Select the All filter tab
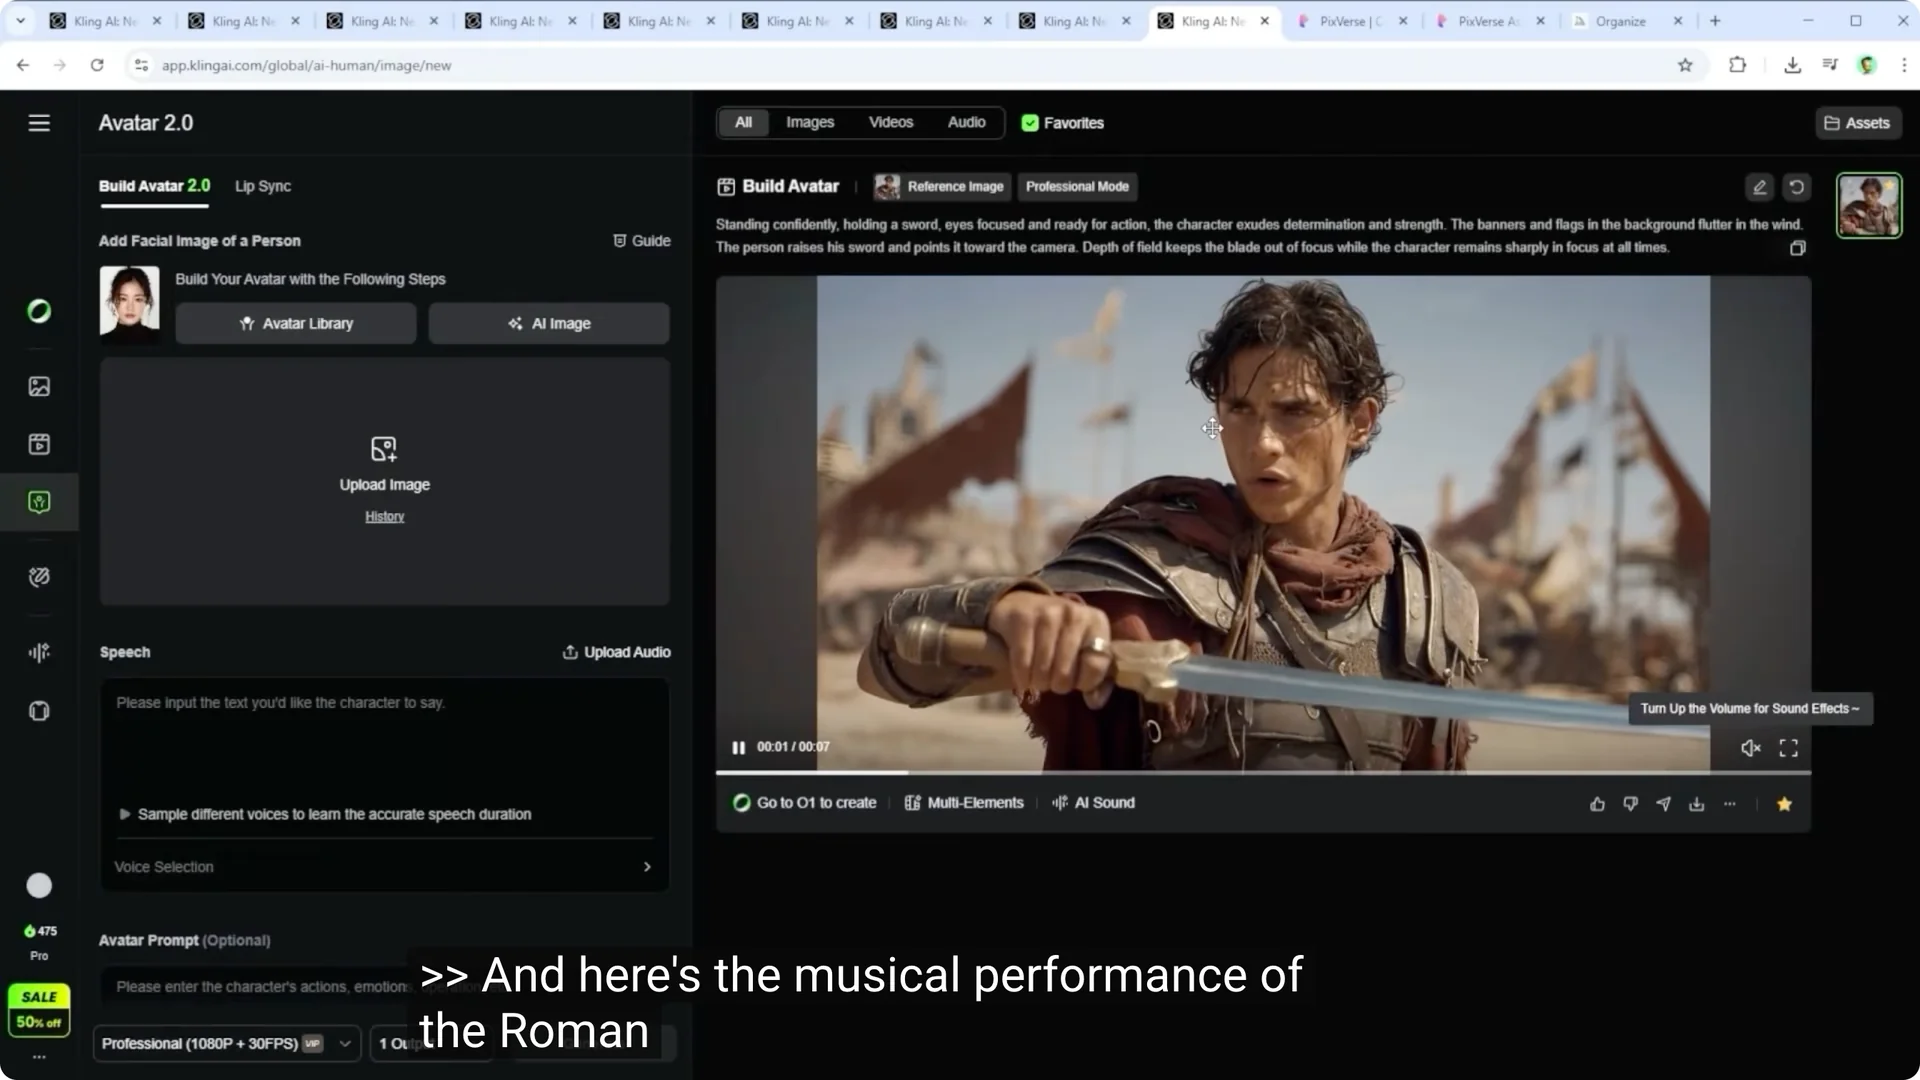The width and height of the screenshot is (1920, 1080). click(x=743, y=122)
